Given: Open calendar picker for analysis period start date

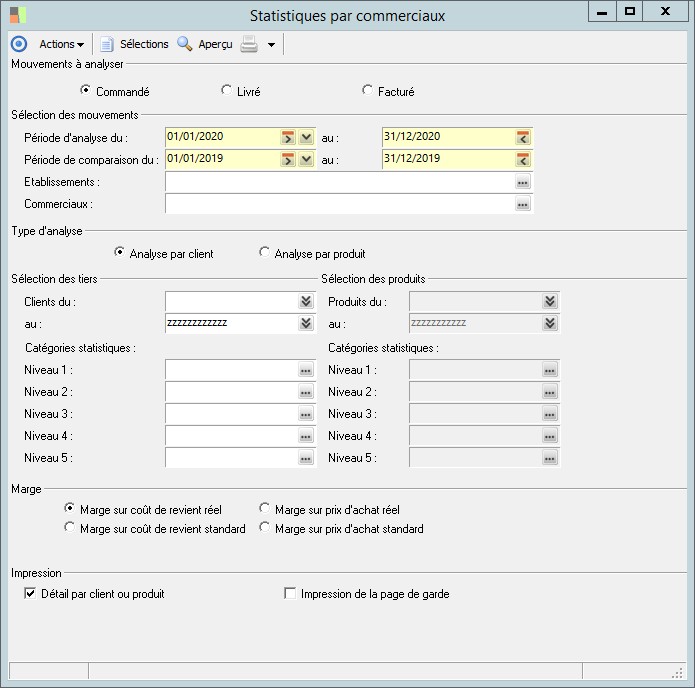Looking at the screenshot, I should click(289, 137).
